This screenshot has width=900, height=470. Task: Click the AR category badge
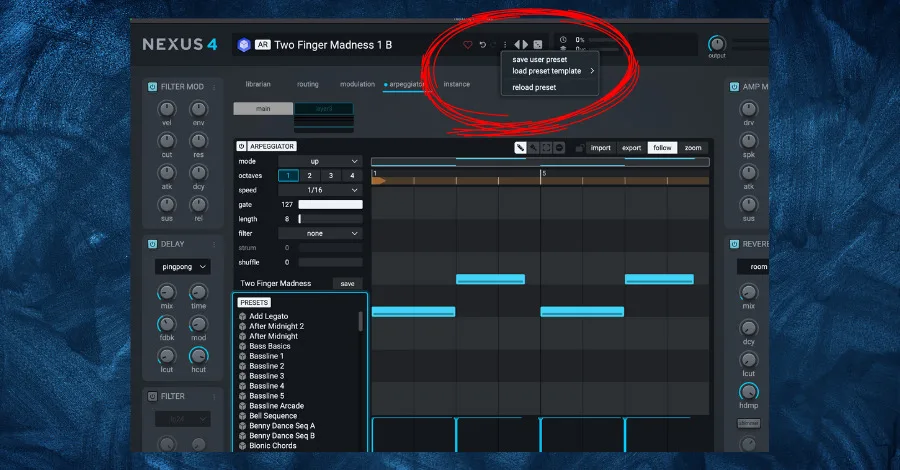(x=262, y=45)
